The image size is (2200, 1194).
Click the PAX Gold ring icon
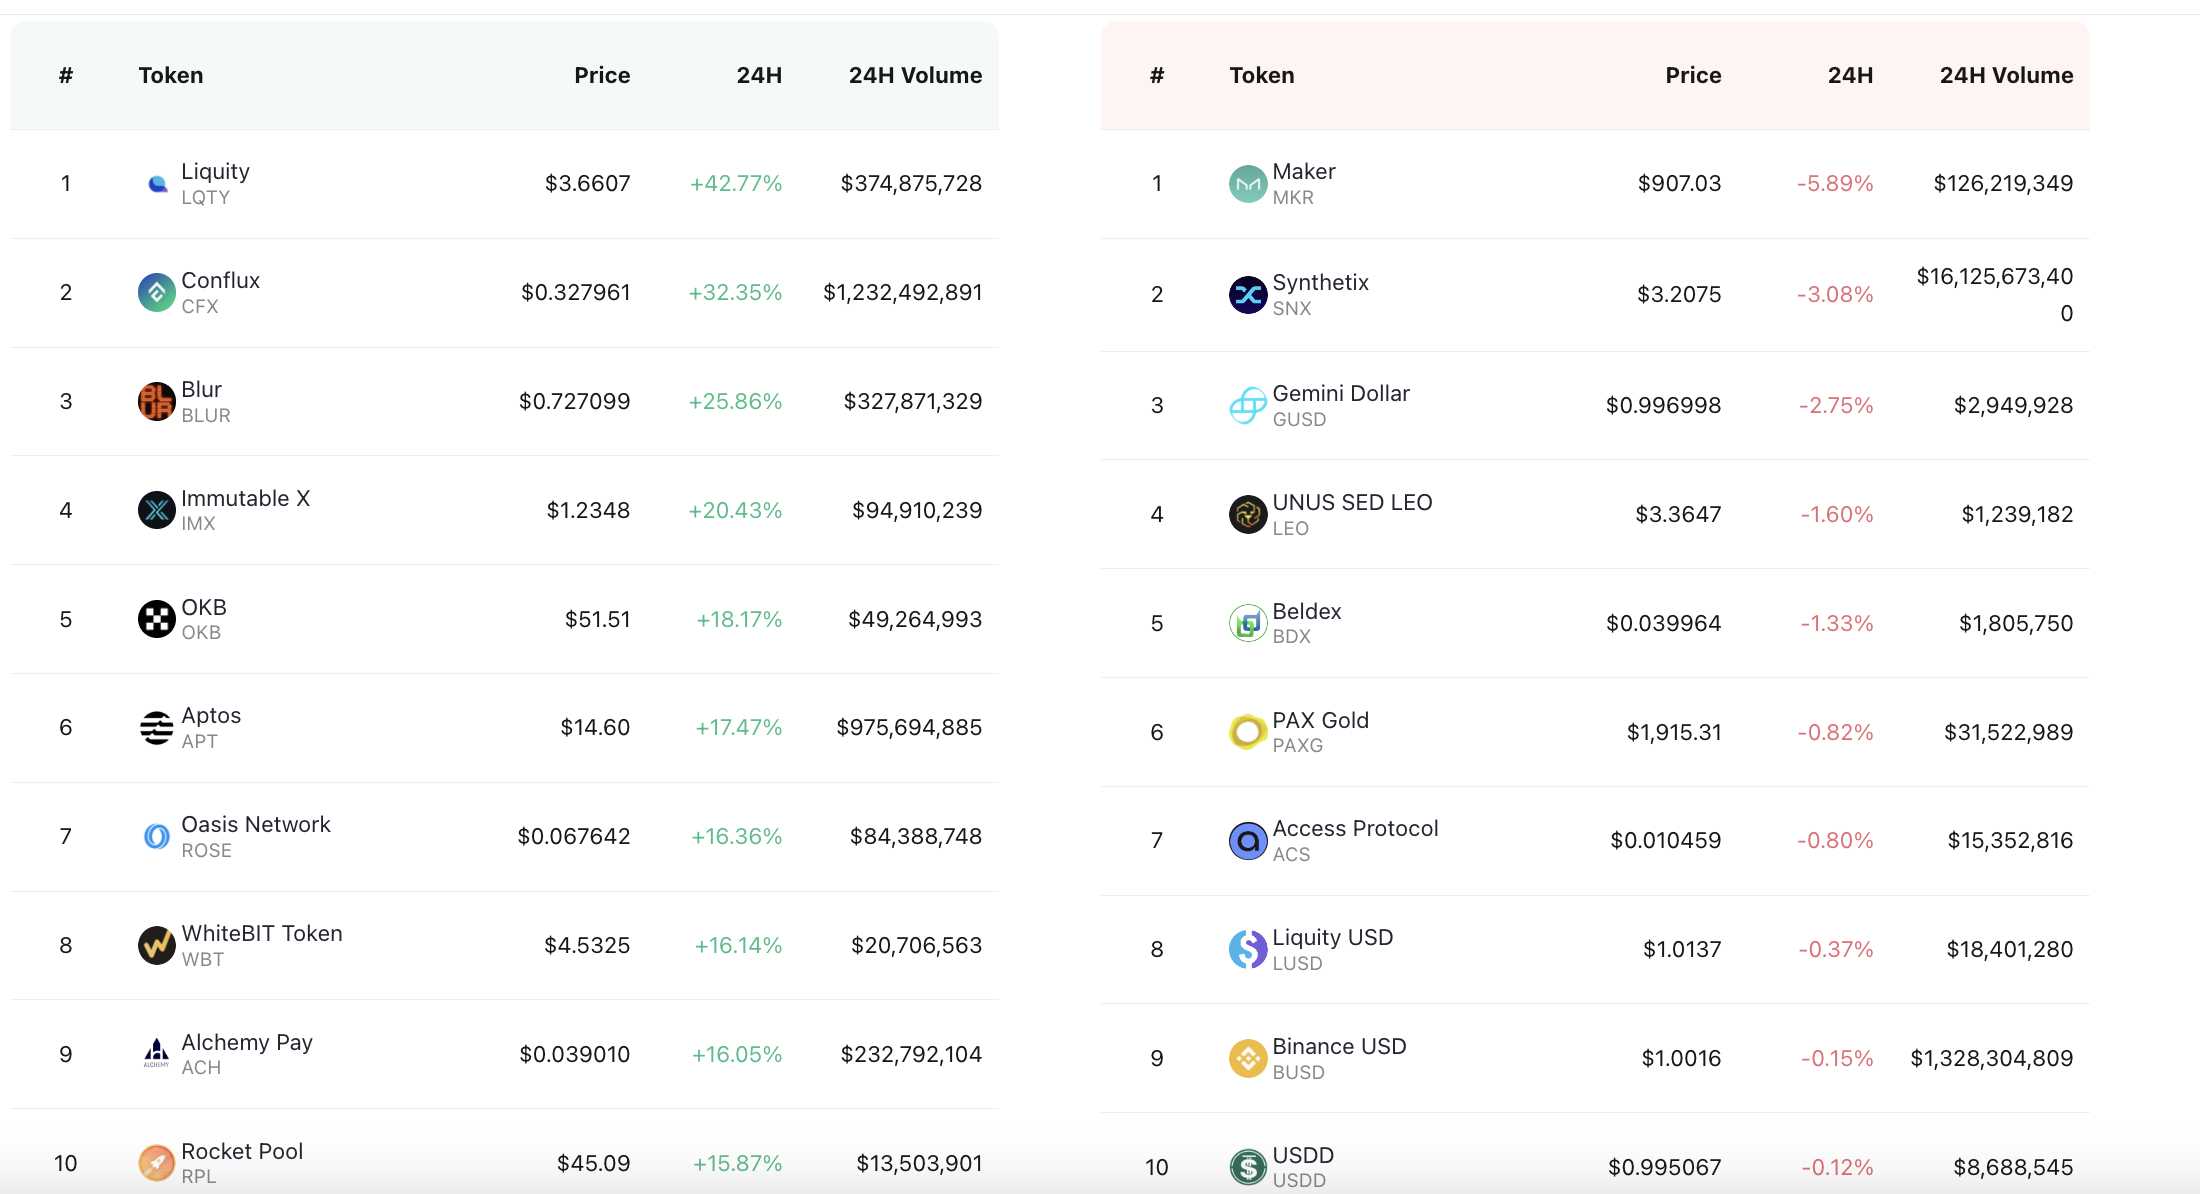(1248, 733)
